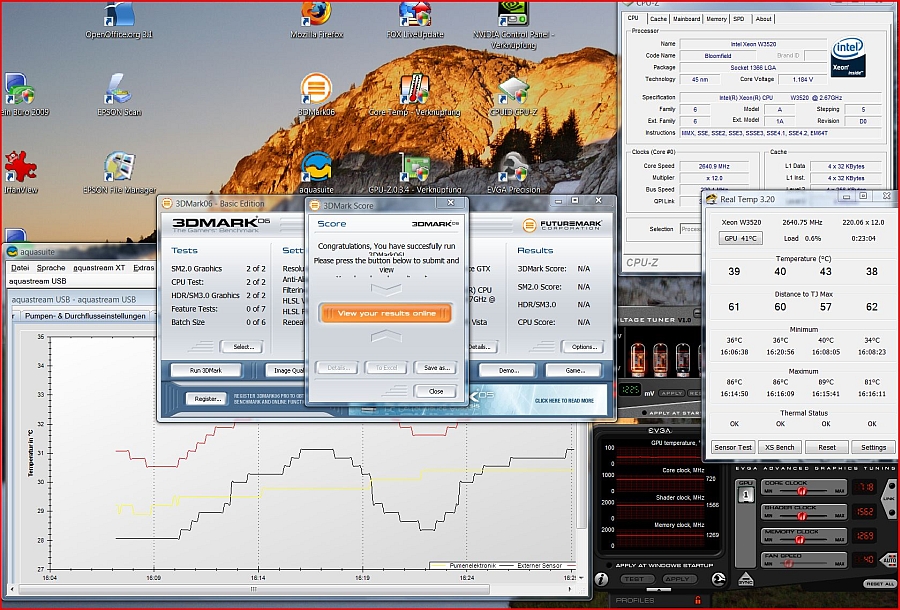This screenshot has width=900, height=610.
Task: Click the profiles lock icon in EVGA
Action: click(x=698, y=600)
